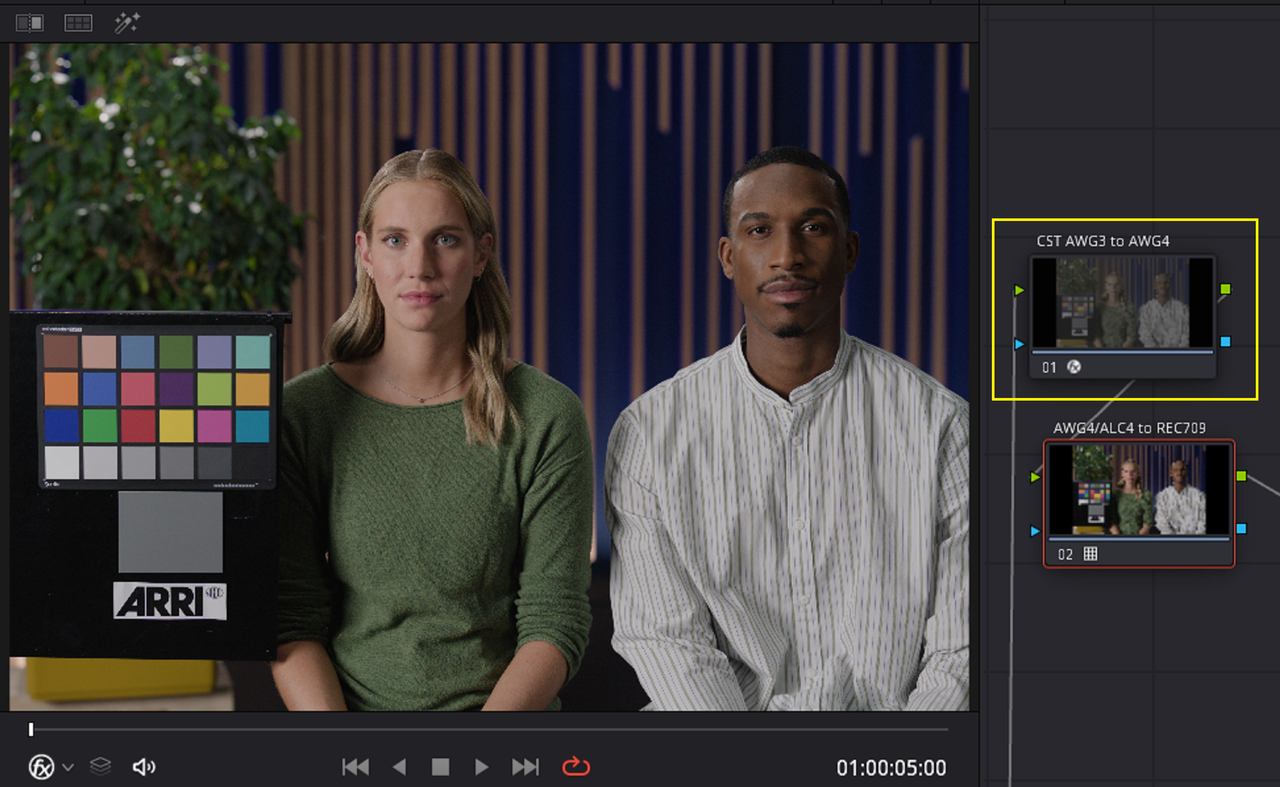Click the stacked layers icon below the viewer
Viewport: 1280px width, 787px height.
tap(100, 766)
